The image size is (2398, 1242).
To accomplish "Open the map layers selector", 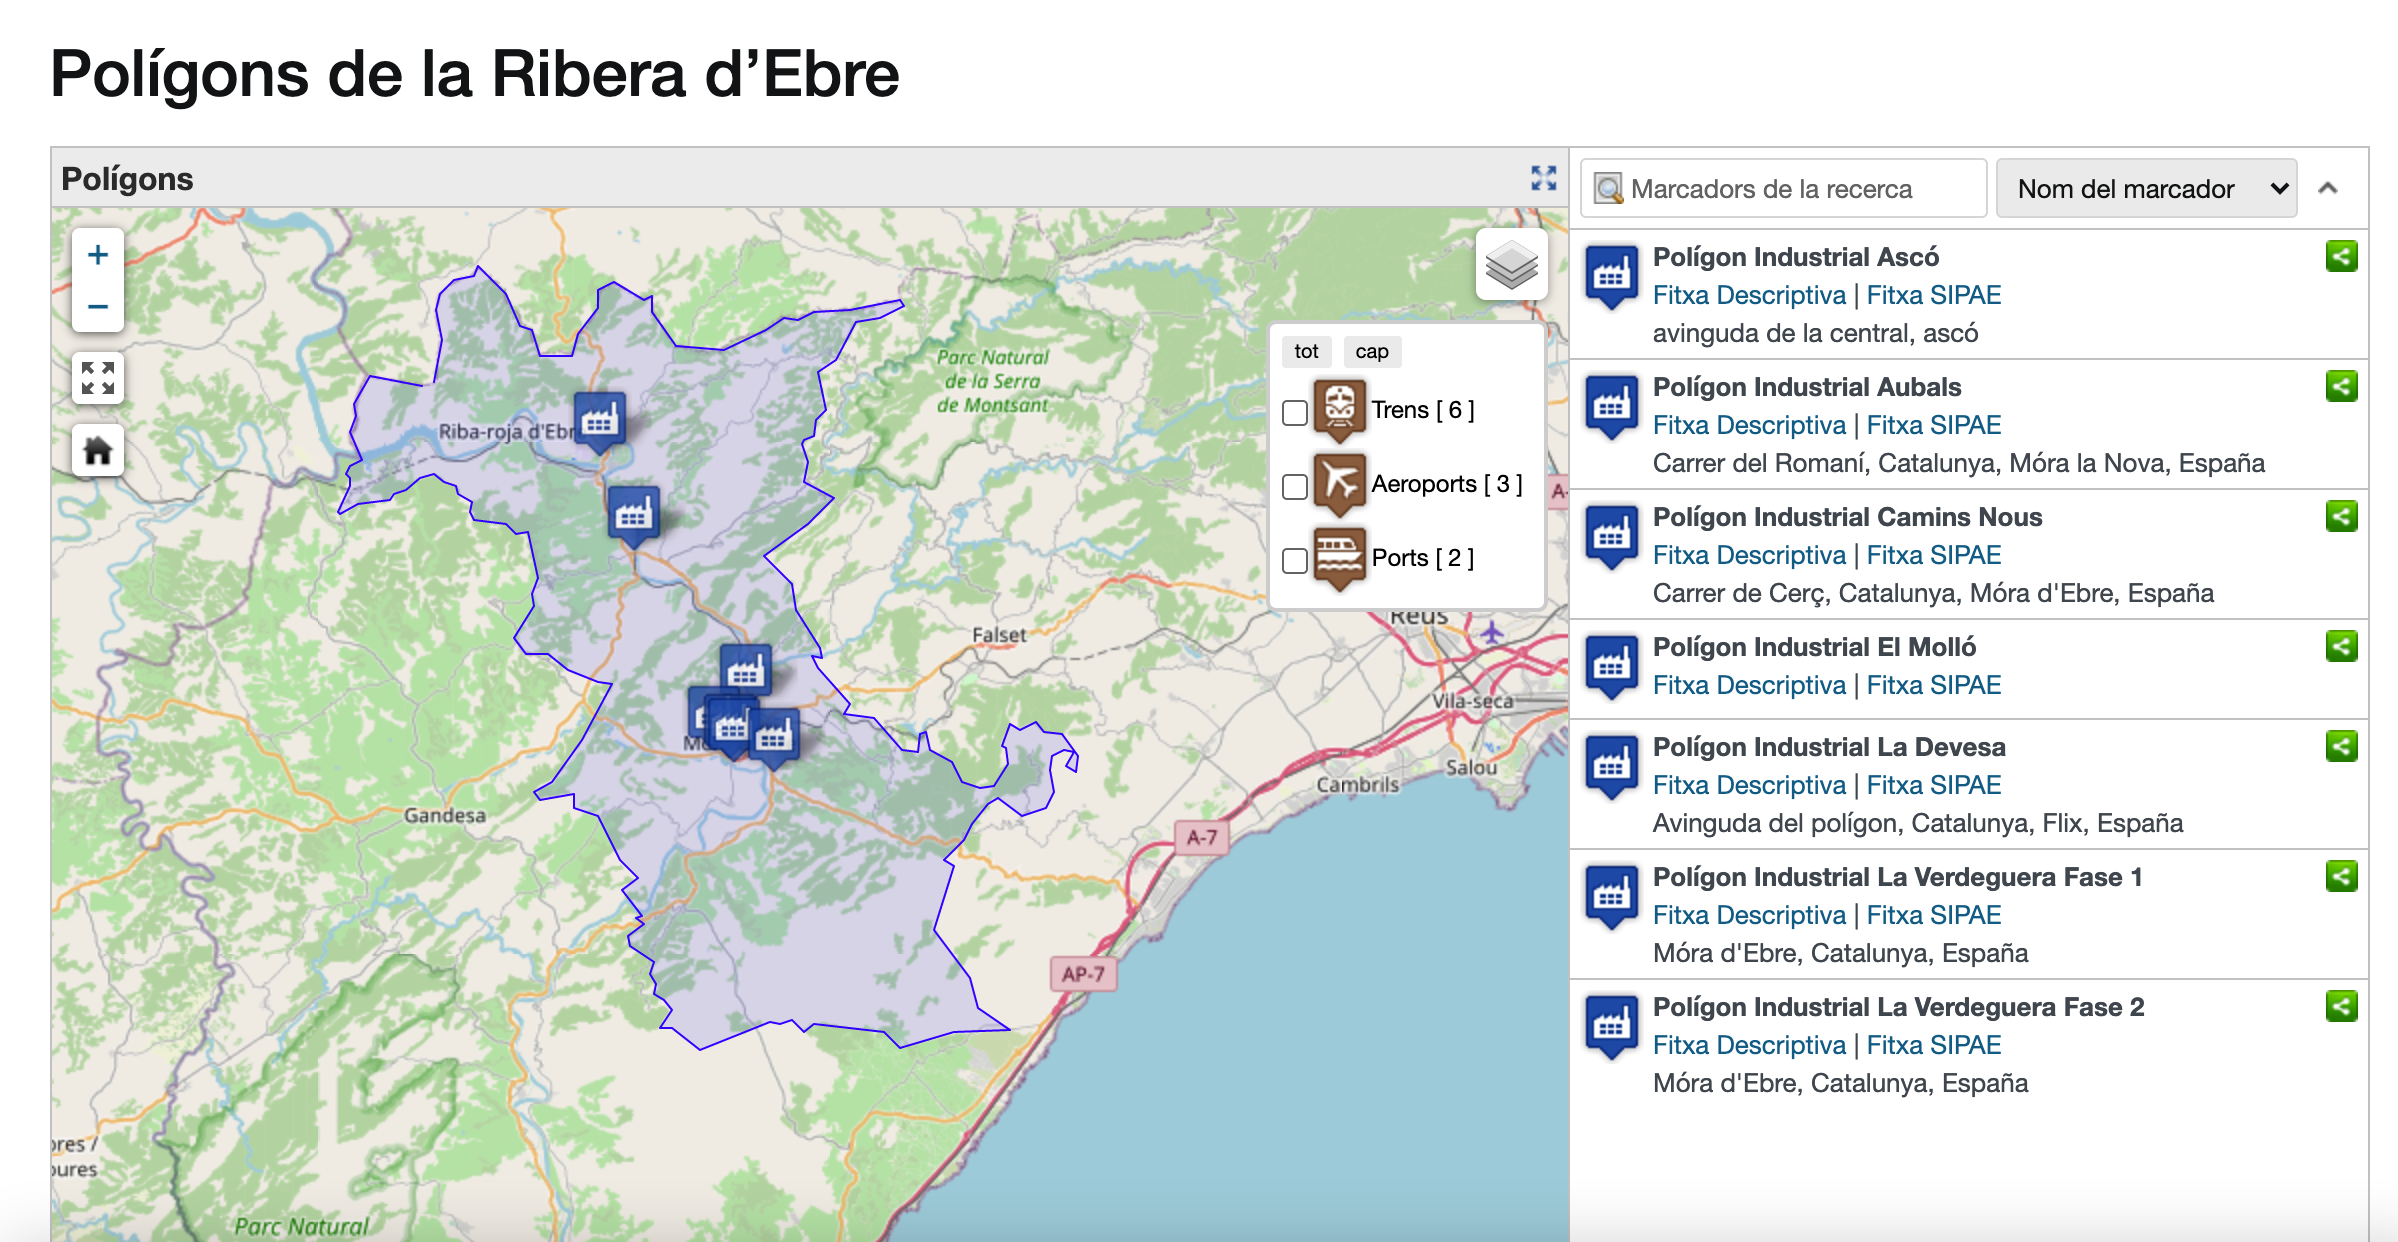I will click(x=1511, y=265).
